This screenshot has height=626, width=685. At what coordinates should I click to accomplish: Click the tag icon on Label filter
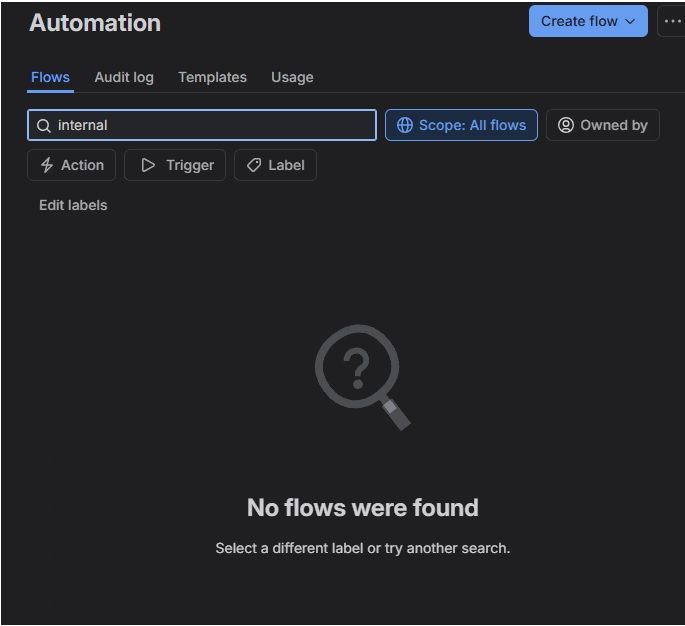click(254, 165)
